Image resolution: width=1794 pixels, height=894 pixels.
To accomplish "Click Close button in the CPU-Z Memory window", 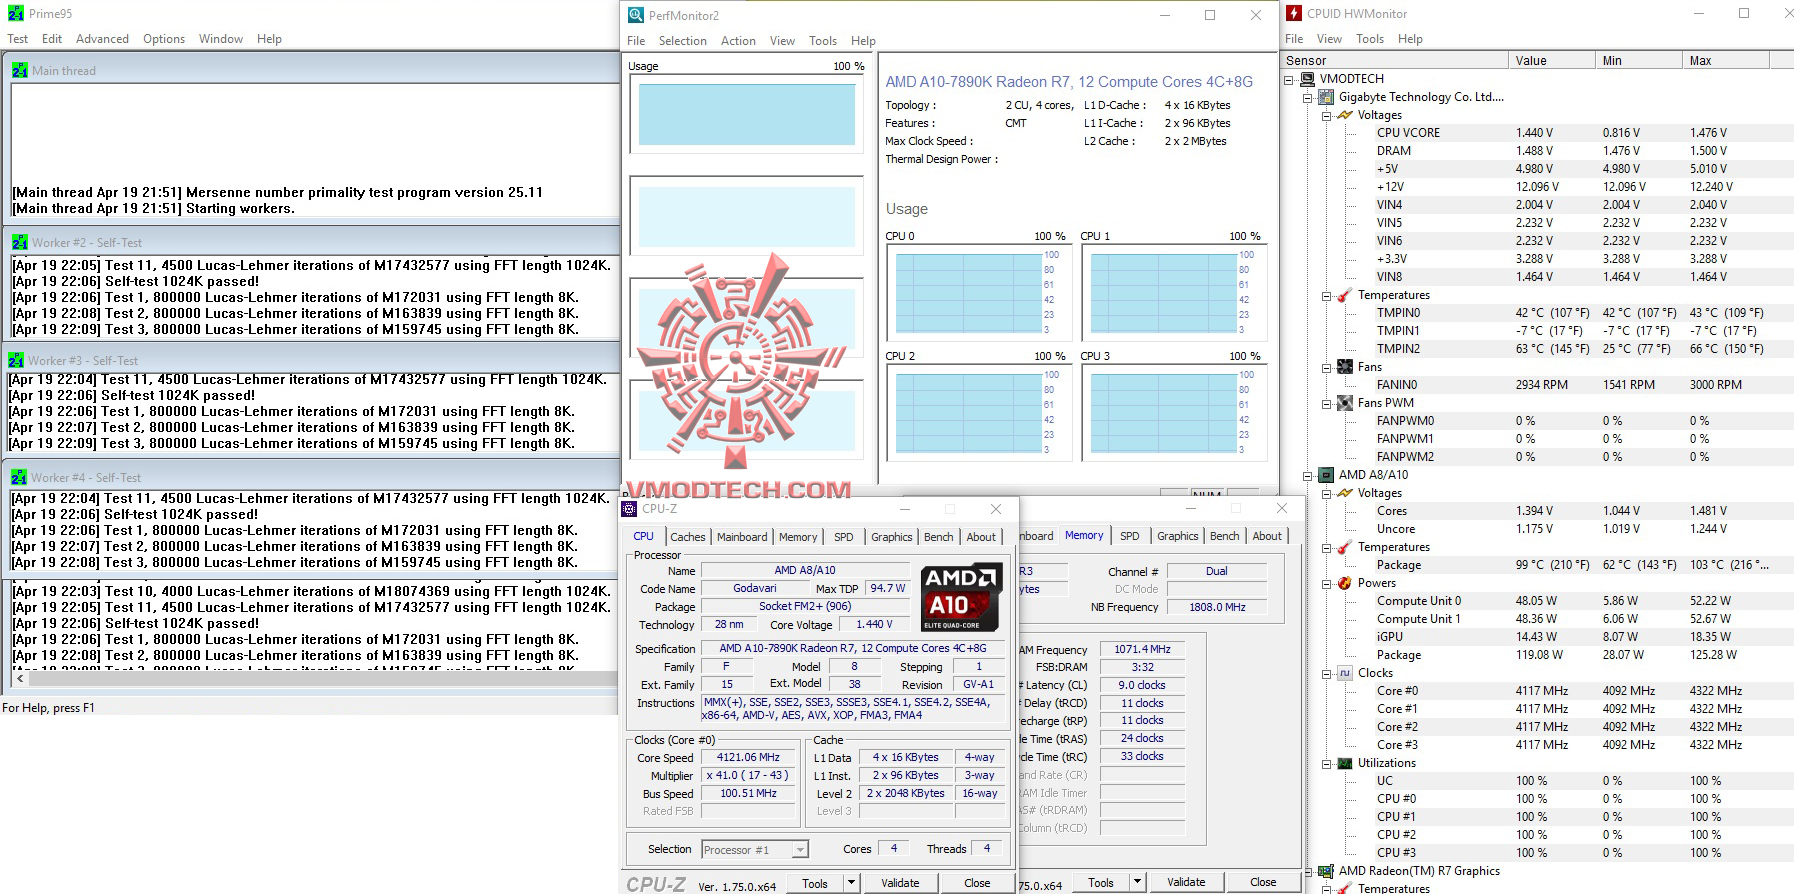I will pyautogui.click(x=1263, y=882).
